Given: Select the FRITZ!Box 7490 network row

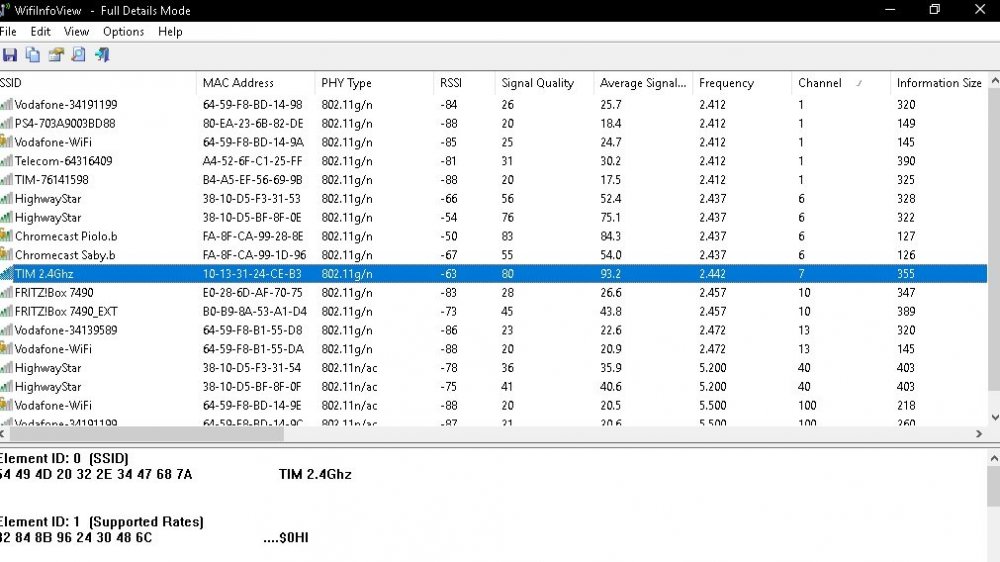Looking at the screenshot, I should click(x=494, y=293).
